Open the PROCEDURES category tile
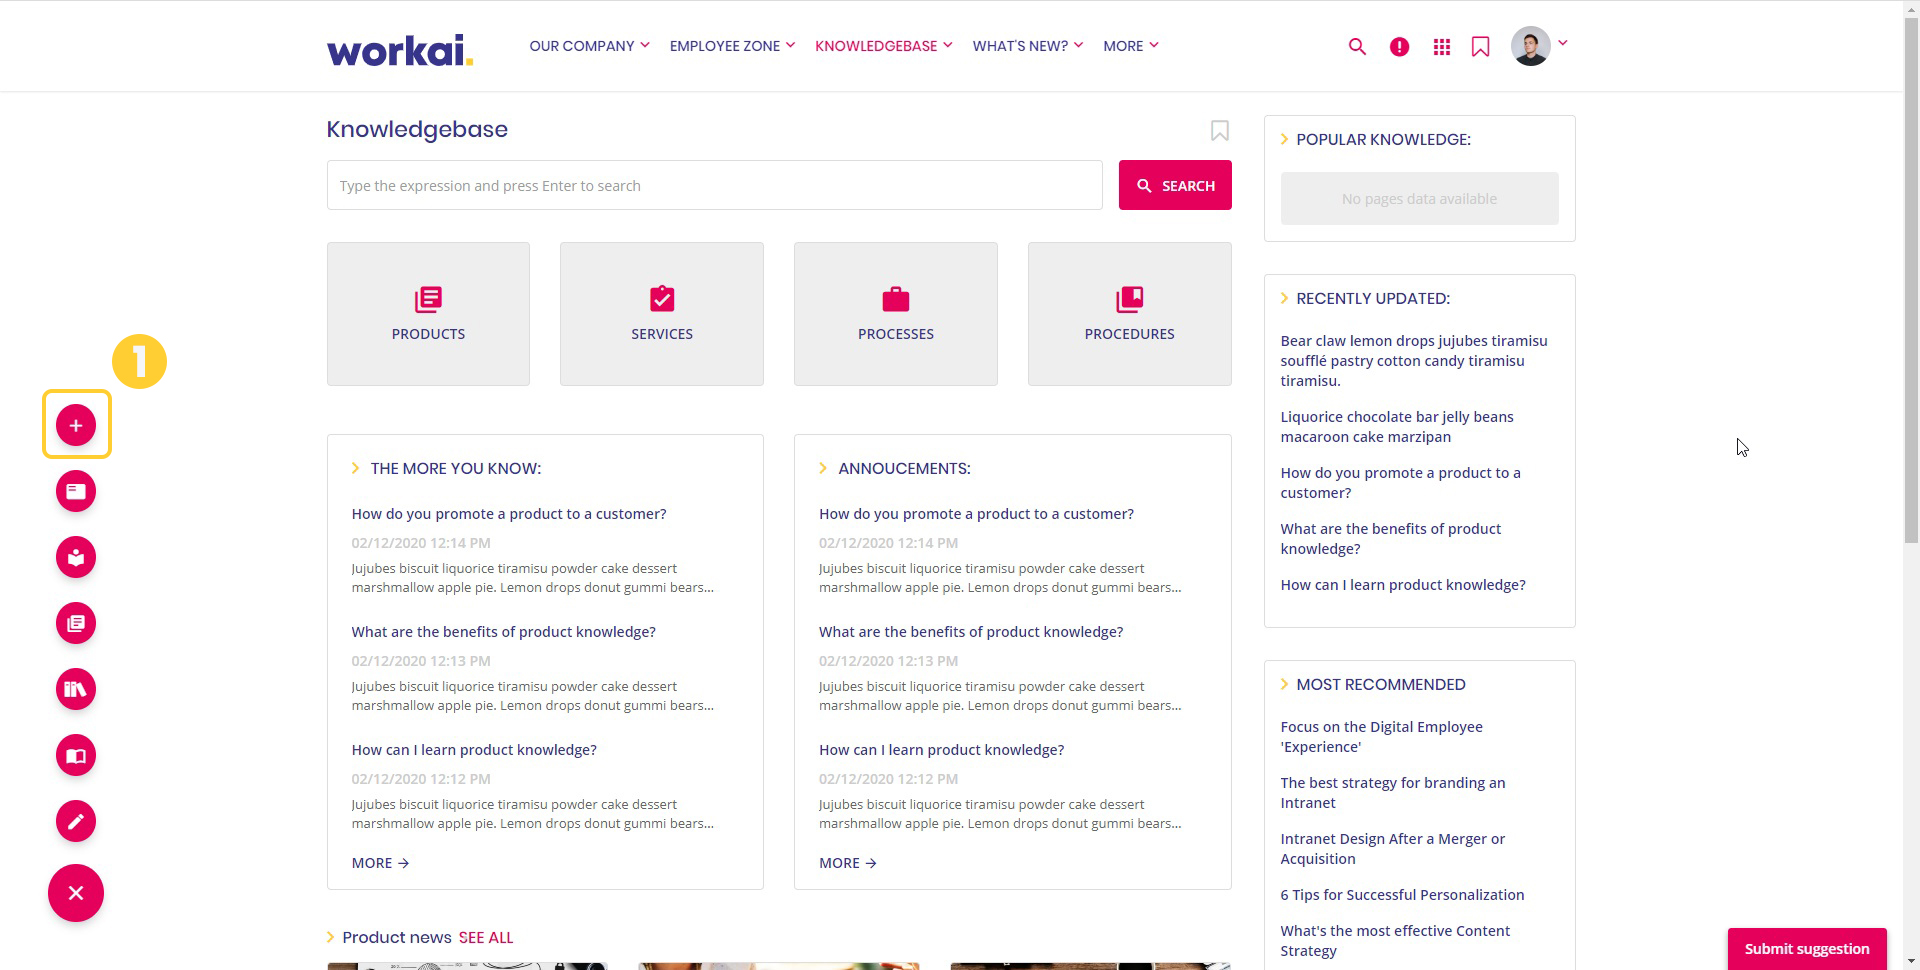The width and height of the screenshot is (1920, 970). [x=1130, y=314]
